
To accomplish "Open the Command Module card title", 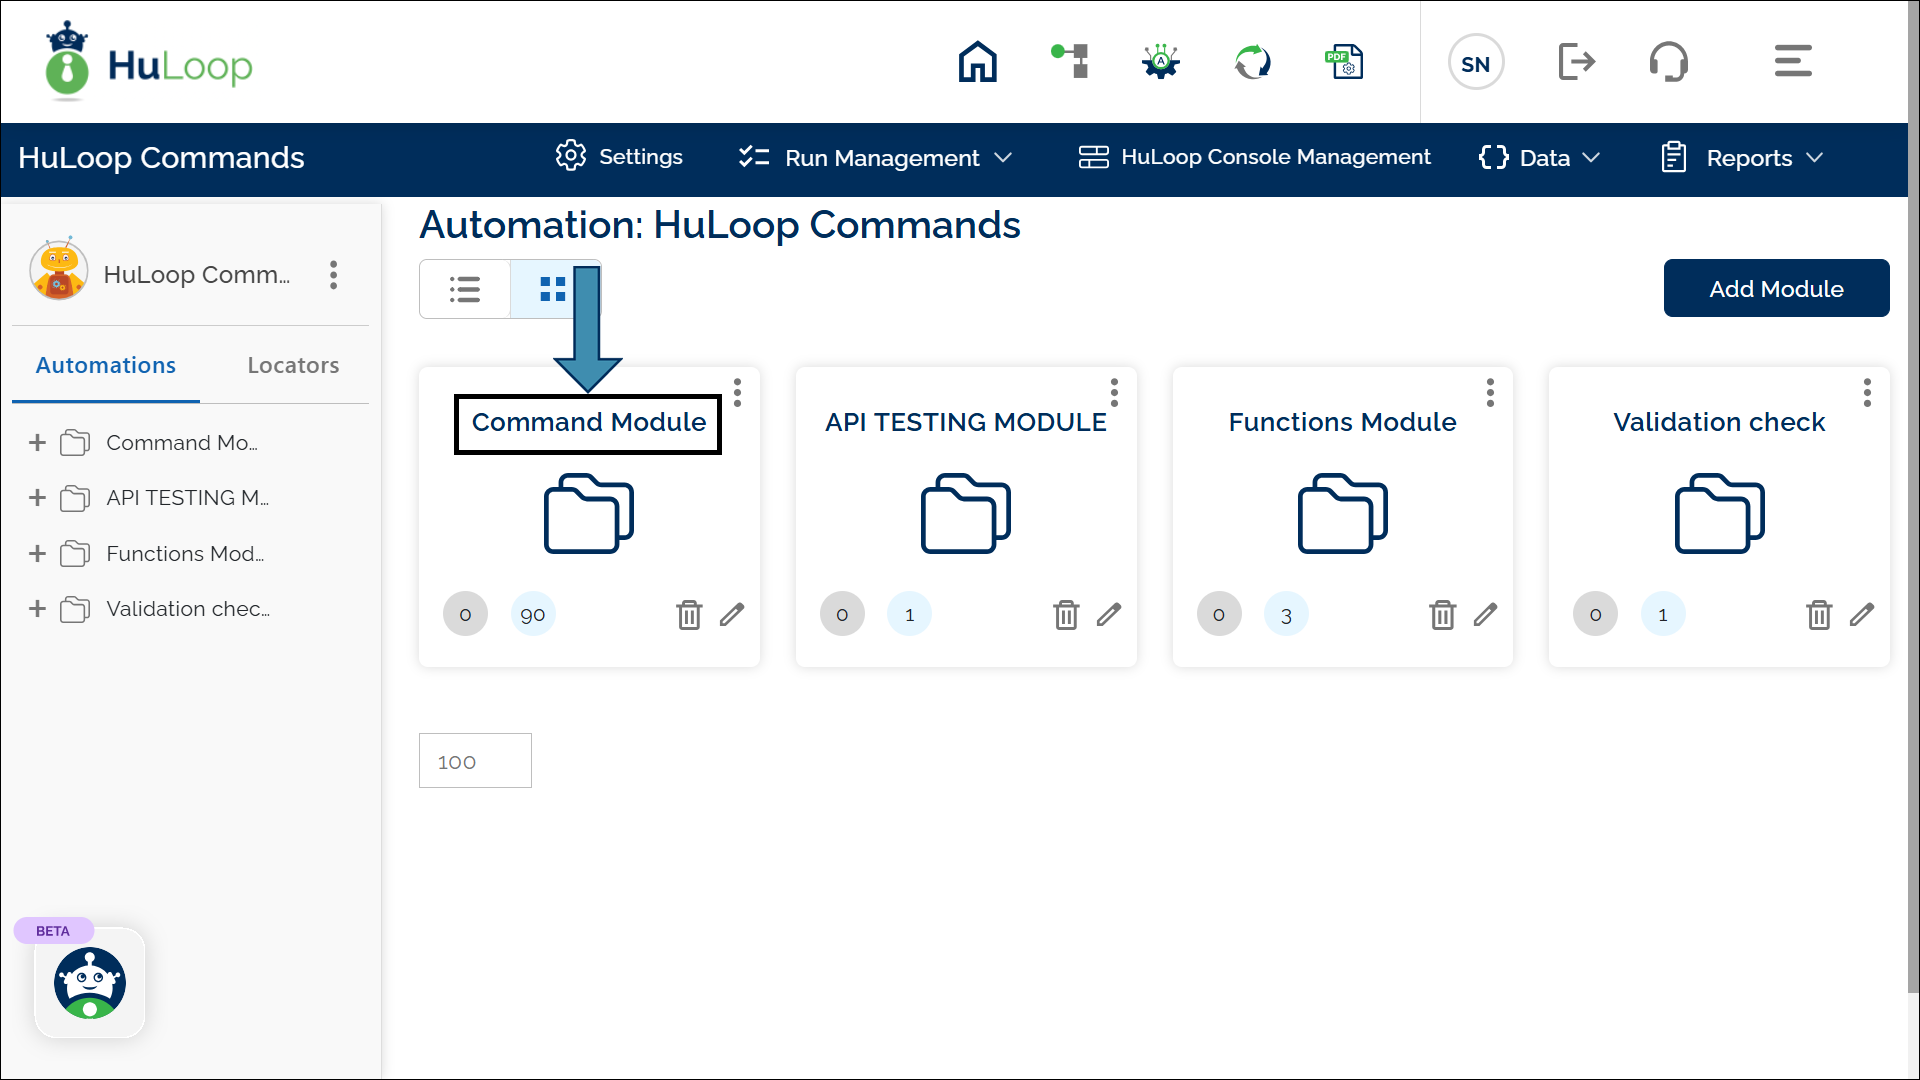I will [588, 423].
